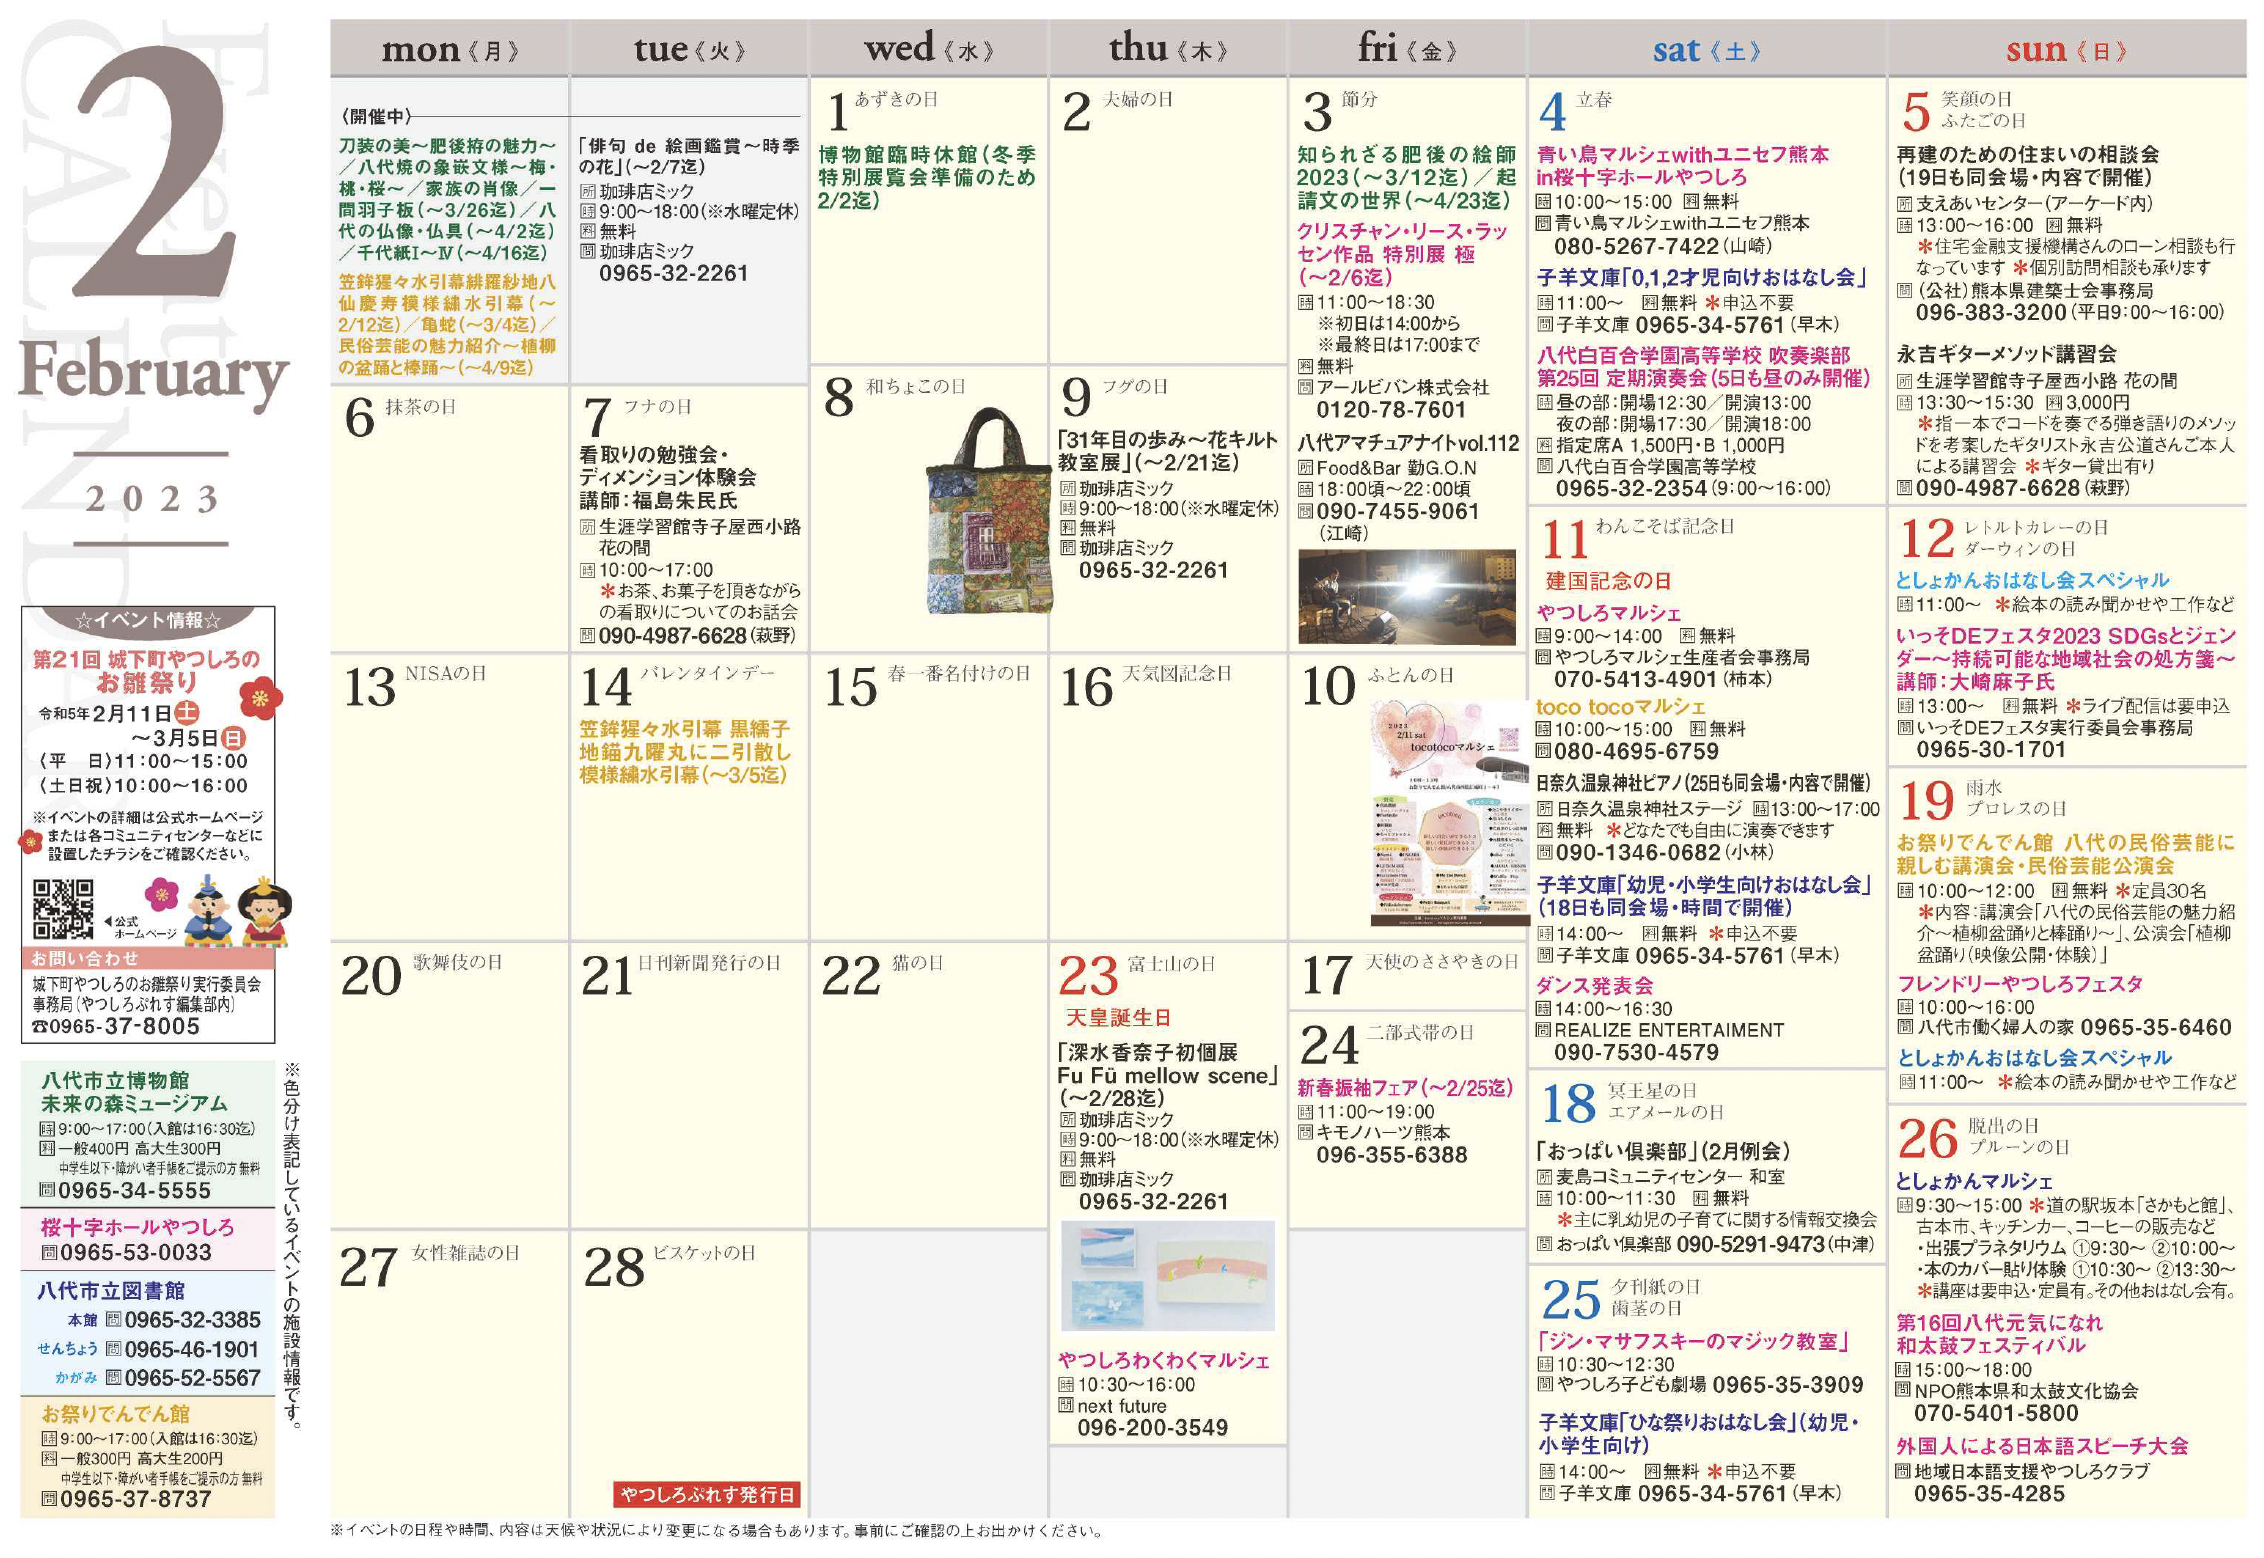Click '永吉ギターメソッド講習会' event title

2007,354
